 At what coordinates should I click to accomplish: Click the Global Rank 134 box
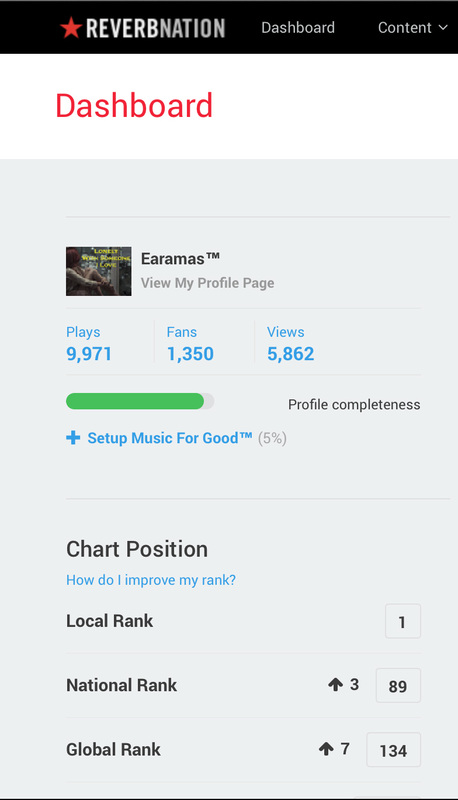tap(394, 749)
